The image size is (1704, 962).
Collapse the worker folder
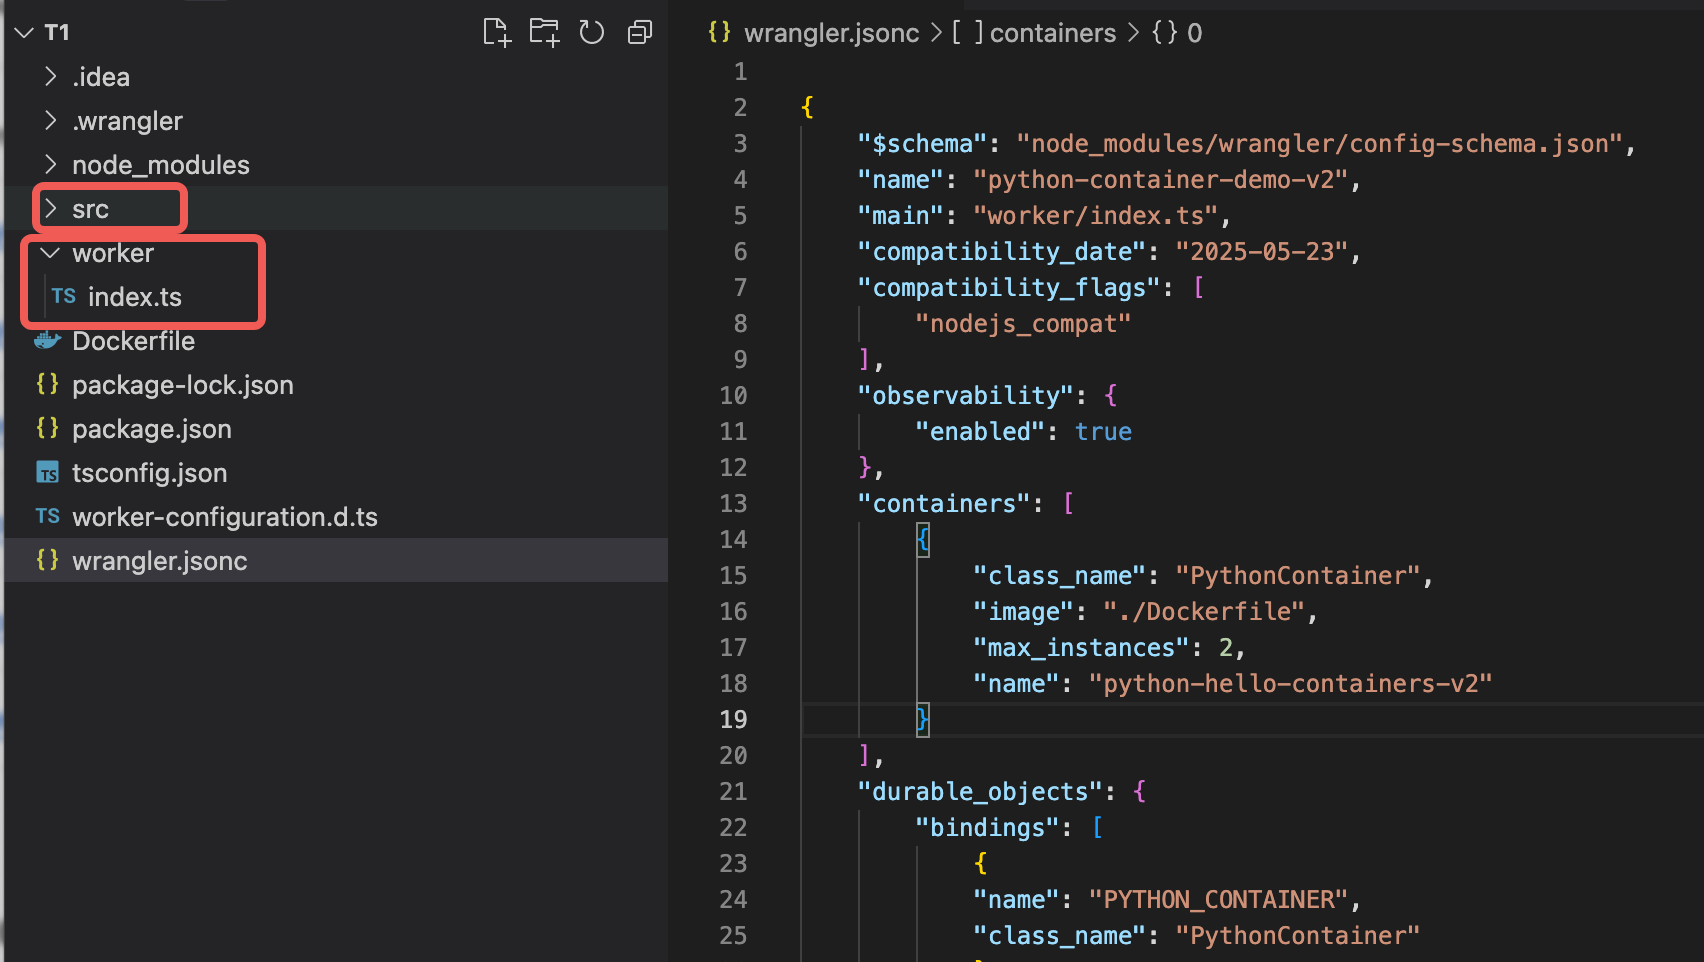(112, 253)
